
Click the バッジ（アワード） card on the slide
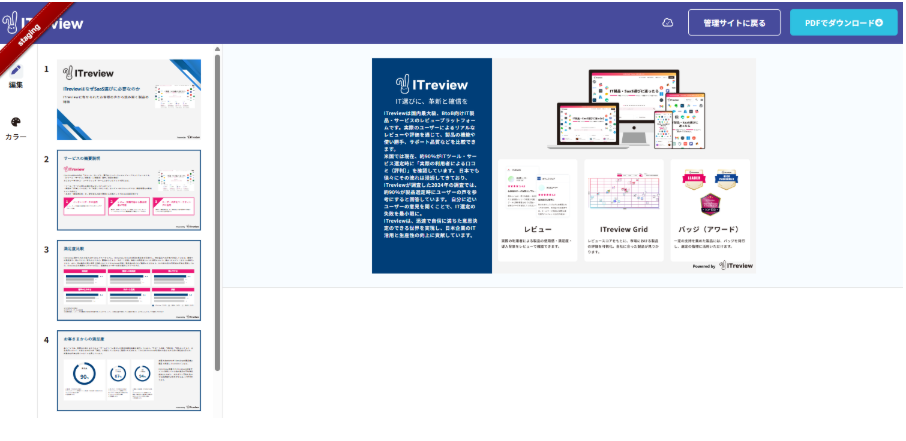(x=710, y=210)
